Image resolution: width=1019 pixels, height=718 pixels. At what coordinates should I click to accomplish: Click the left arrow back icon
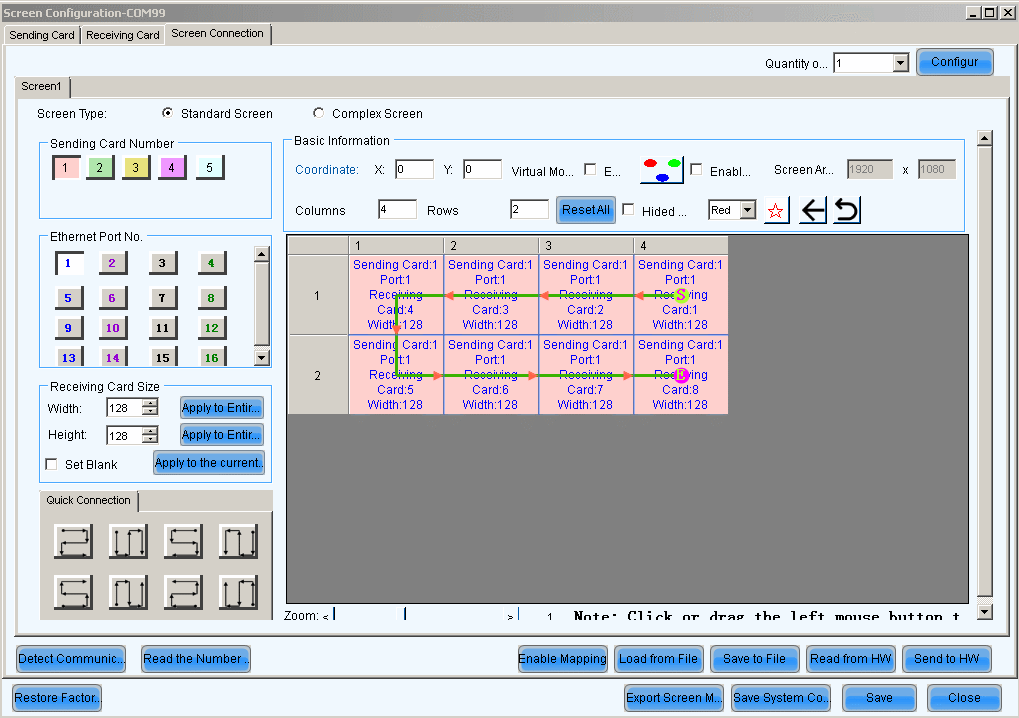(x=813, y=211)
